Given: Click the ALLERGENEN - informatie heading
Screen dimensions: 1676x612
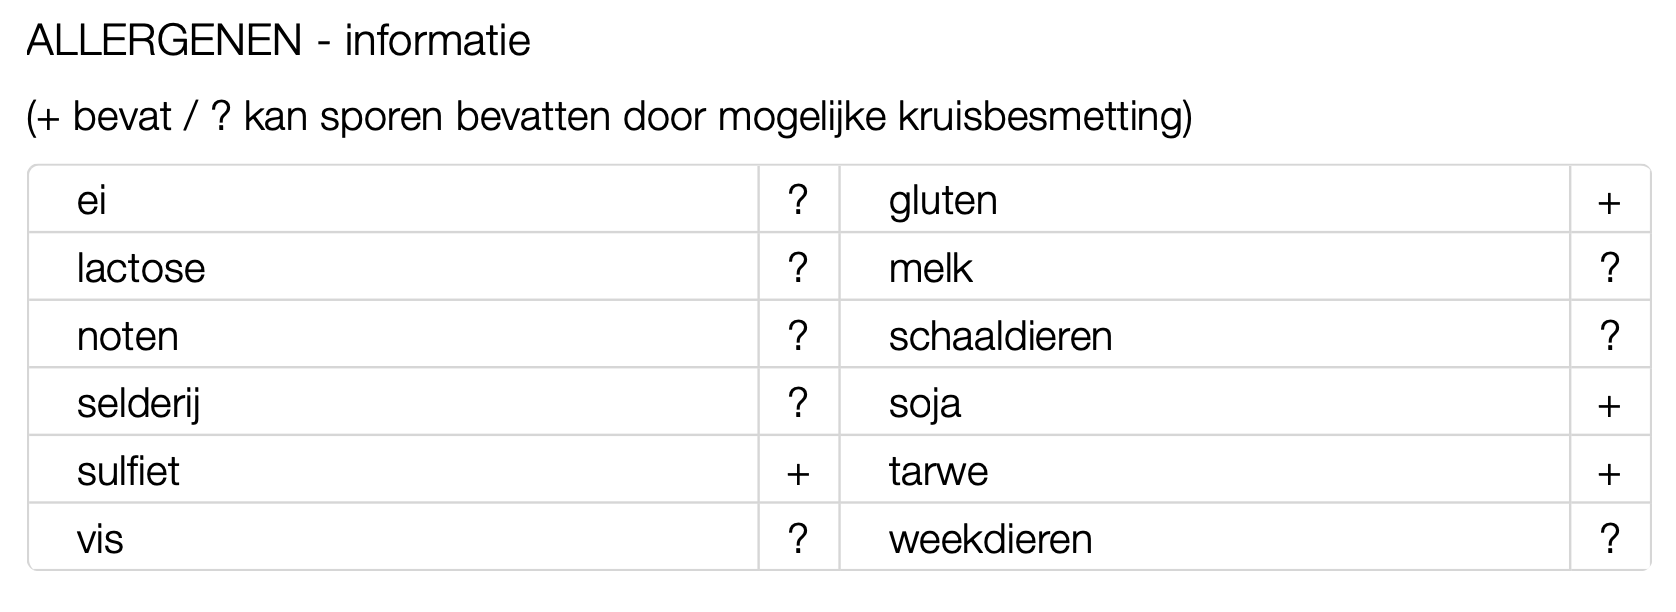Looking at the screenshot, I should [278, 41].
